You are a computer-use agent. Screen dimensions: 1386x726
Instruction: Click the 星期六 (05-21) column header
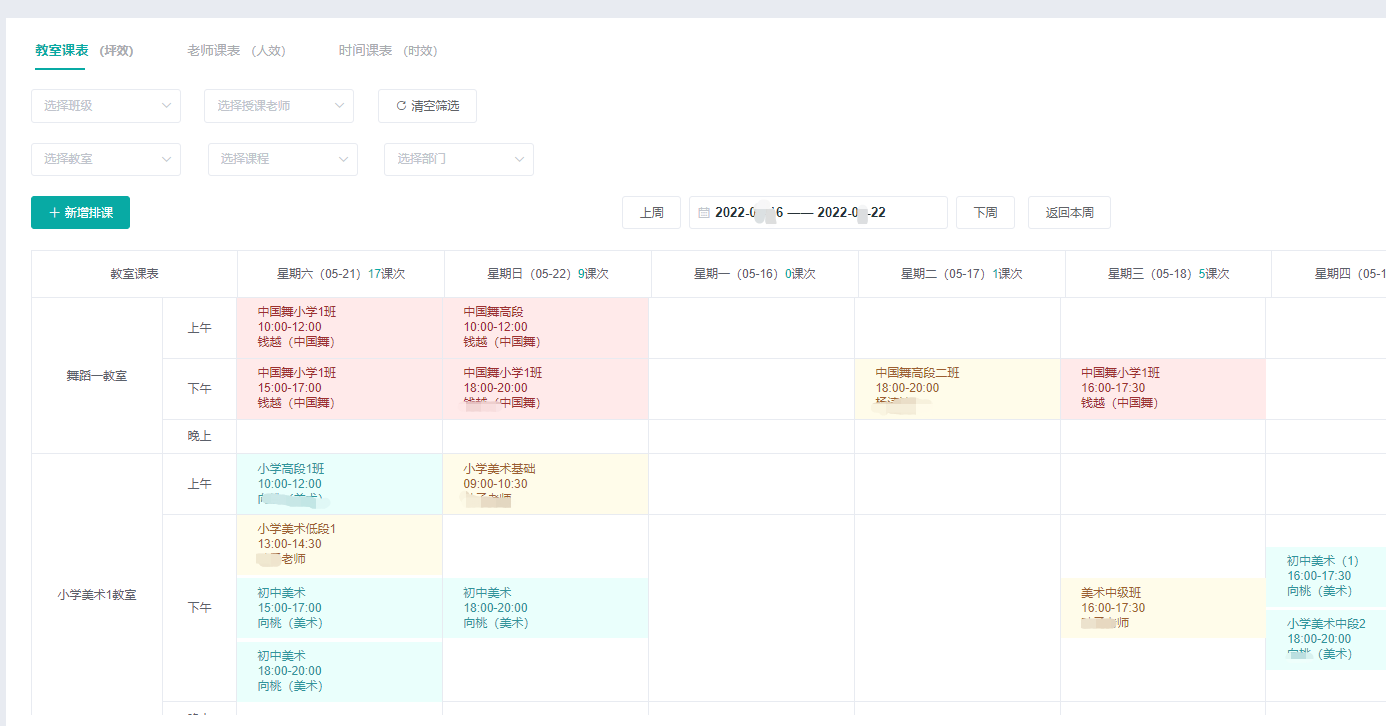pyautogui.click(x=341, y=274)
